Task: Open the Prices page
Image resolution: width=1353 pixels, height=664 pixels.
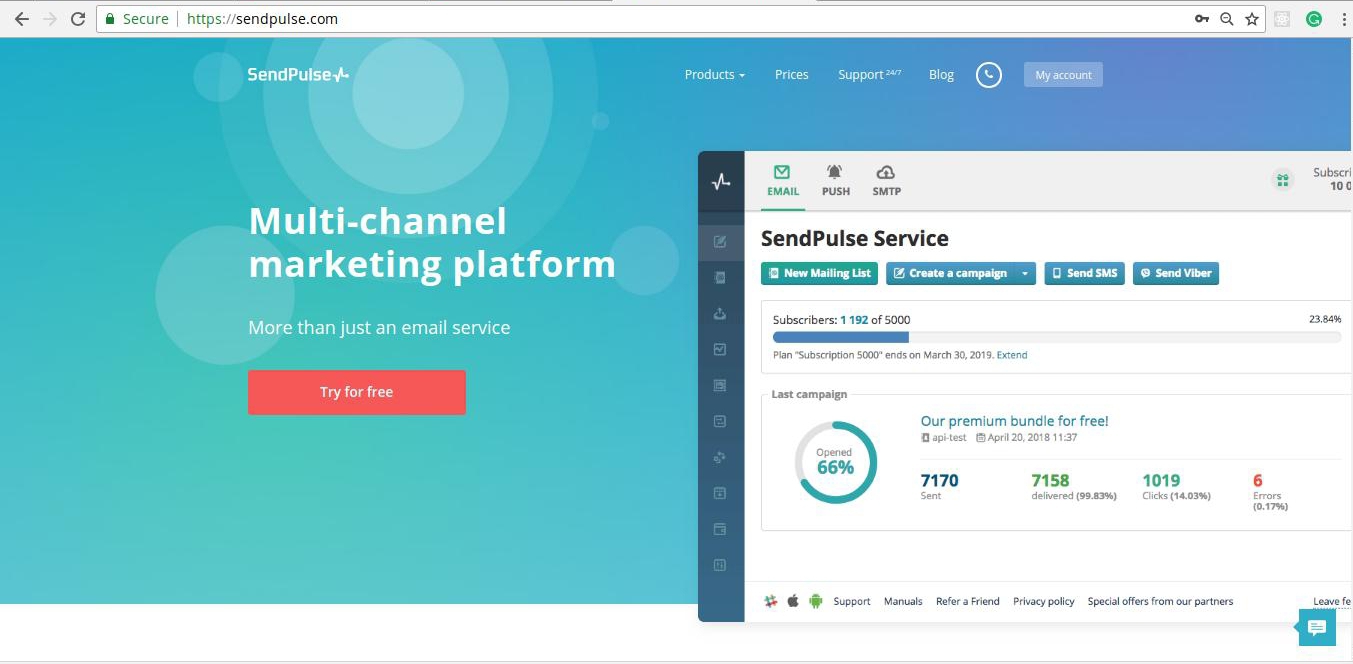Action: pos(791,75)
